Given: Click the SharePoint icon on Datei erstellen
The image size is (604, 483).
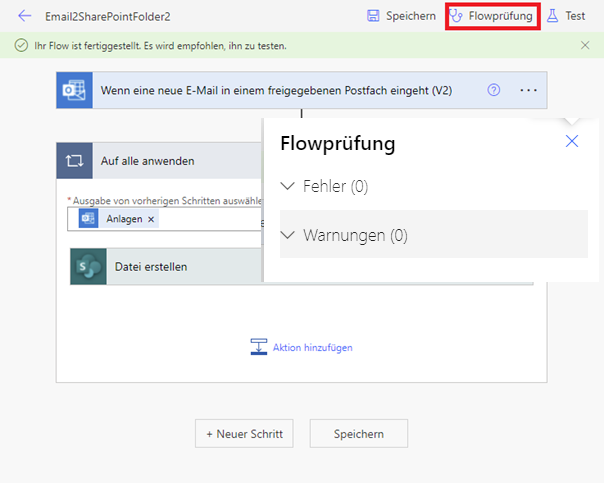Looking at the screenshot, I should coord(88,267).
